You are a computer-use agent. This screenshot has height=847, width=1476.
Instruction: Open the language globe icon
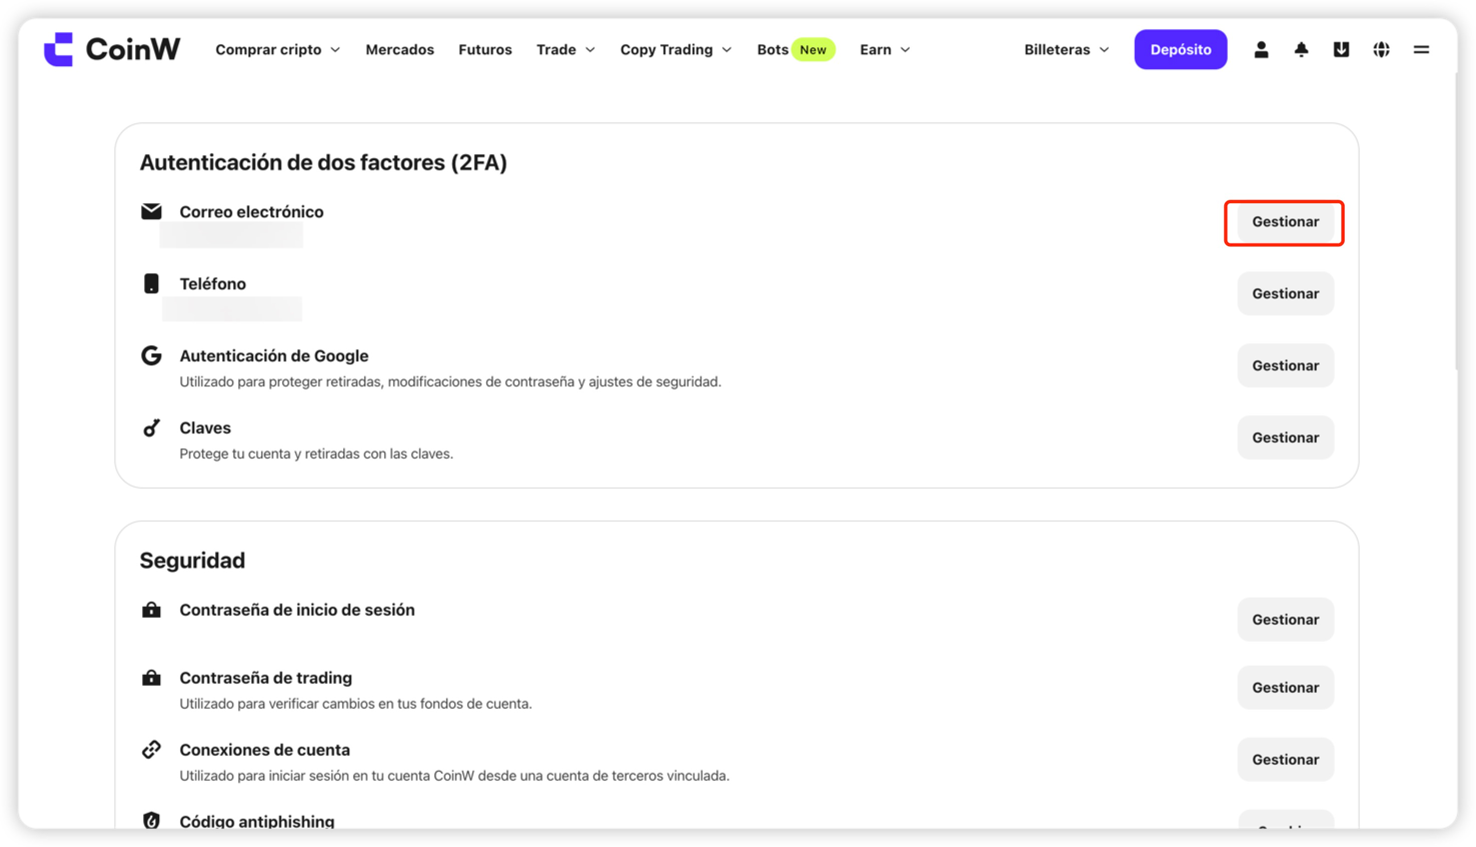1381,49
